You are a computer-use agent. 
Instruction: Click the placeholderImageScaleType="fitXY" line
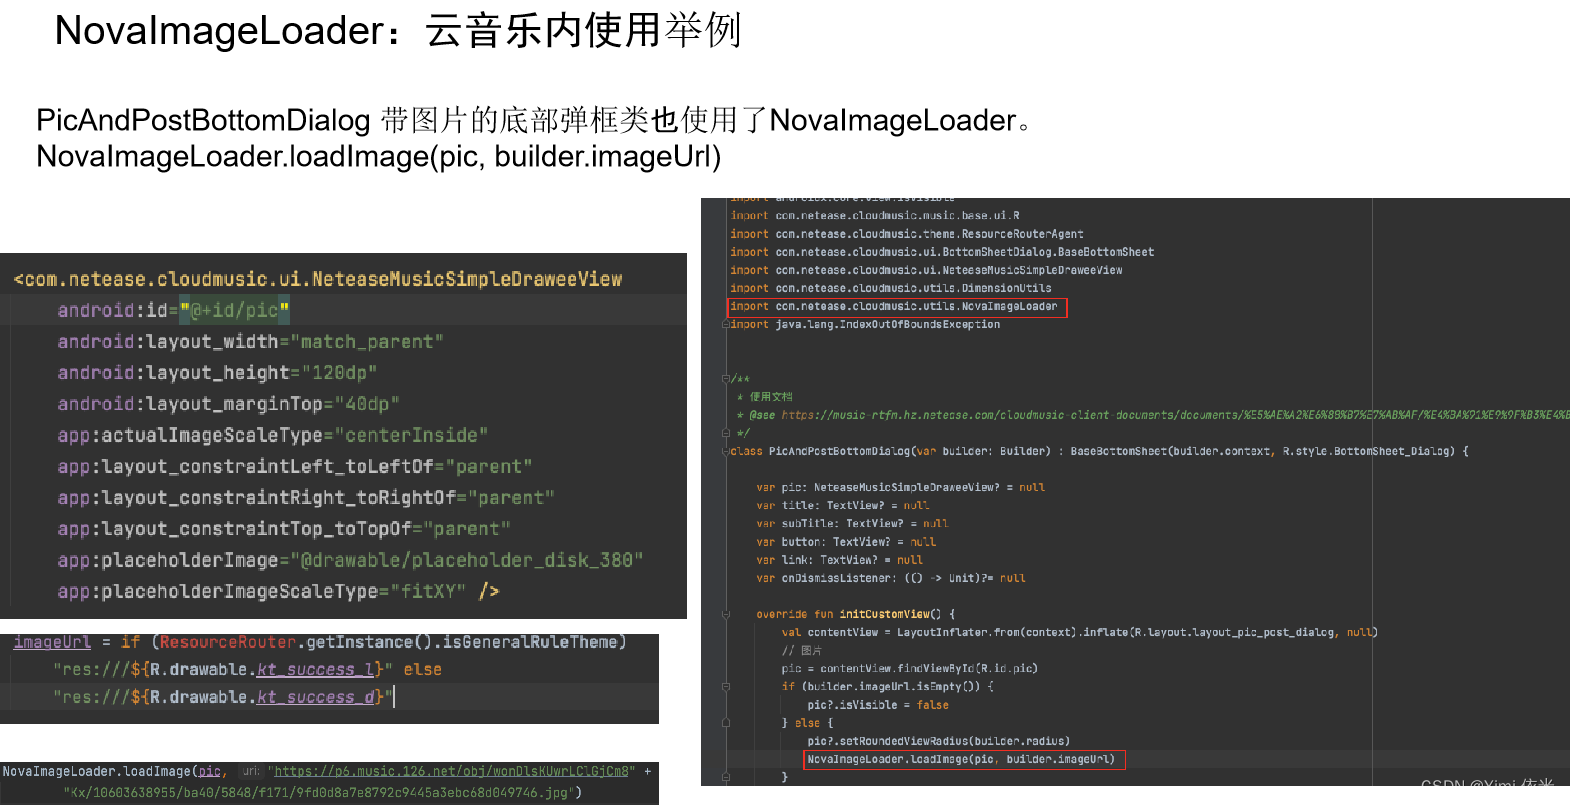278,591
